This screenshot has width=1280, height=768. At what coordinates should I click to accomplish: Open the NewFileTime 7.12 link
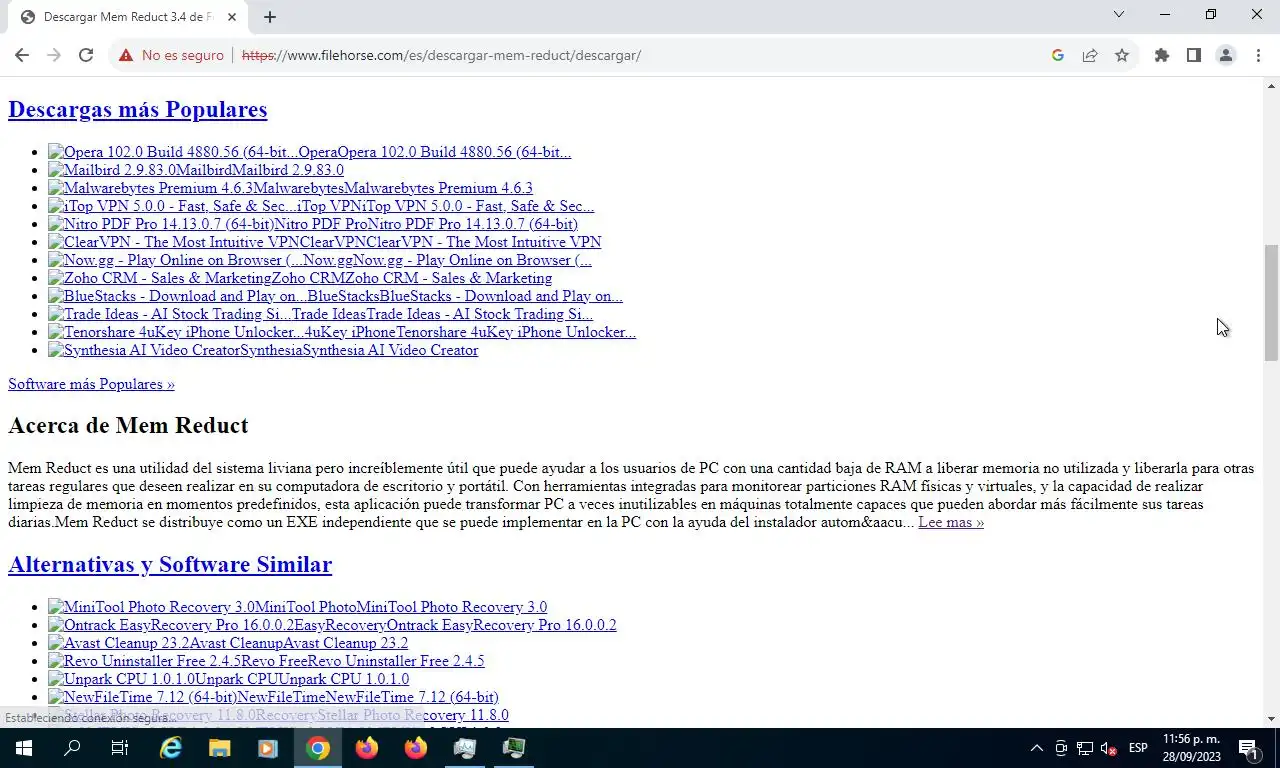point(273,697)
